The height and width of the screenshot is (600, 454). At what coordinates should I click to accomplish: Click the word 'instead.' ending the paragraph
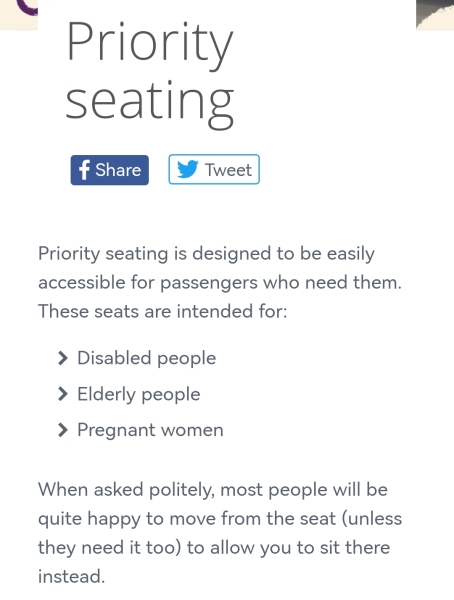coord(72,576)
